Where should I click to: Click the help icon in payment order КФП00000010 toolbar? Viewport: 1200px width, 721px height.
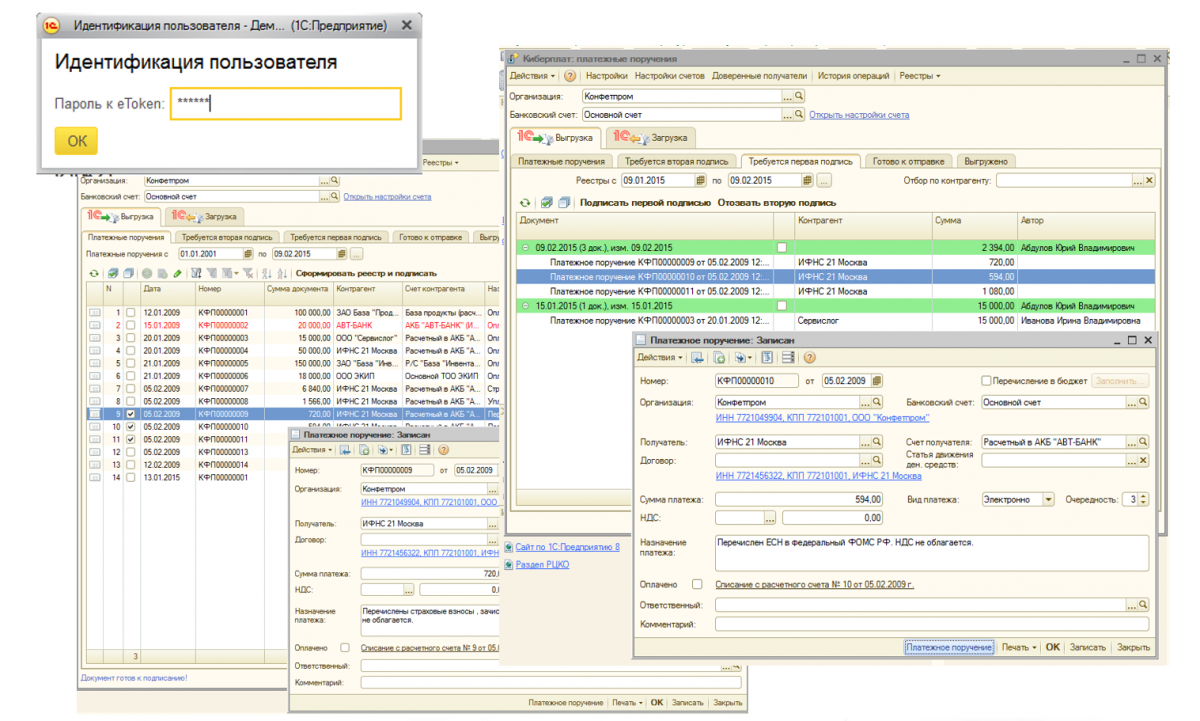click(809, 357)
